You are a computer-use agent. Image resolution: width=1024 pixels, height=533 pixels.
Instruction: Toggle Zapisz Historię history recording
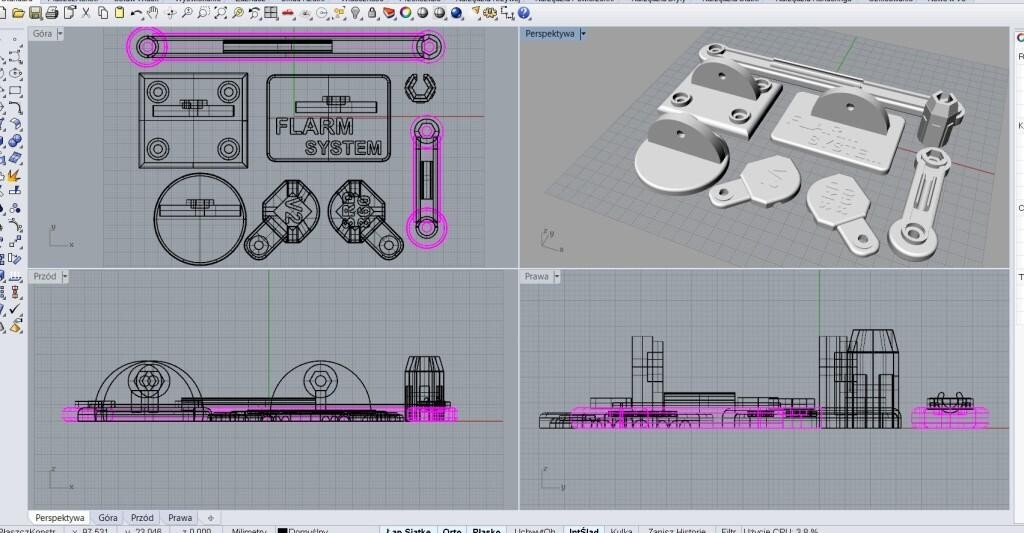[x=677, y=530]
